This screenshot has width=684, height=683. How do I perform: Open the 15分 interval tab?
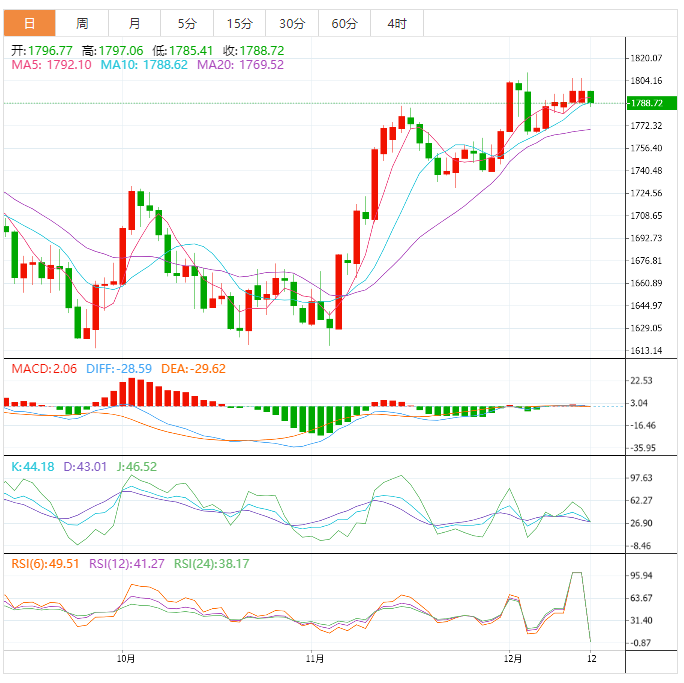(239, 23)
